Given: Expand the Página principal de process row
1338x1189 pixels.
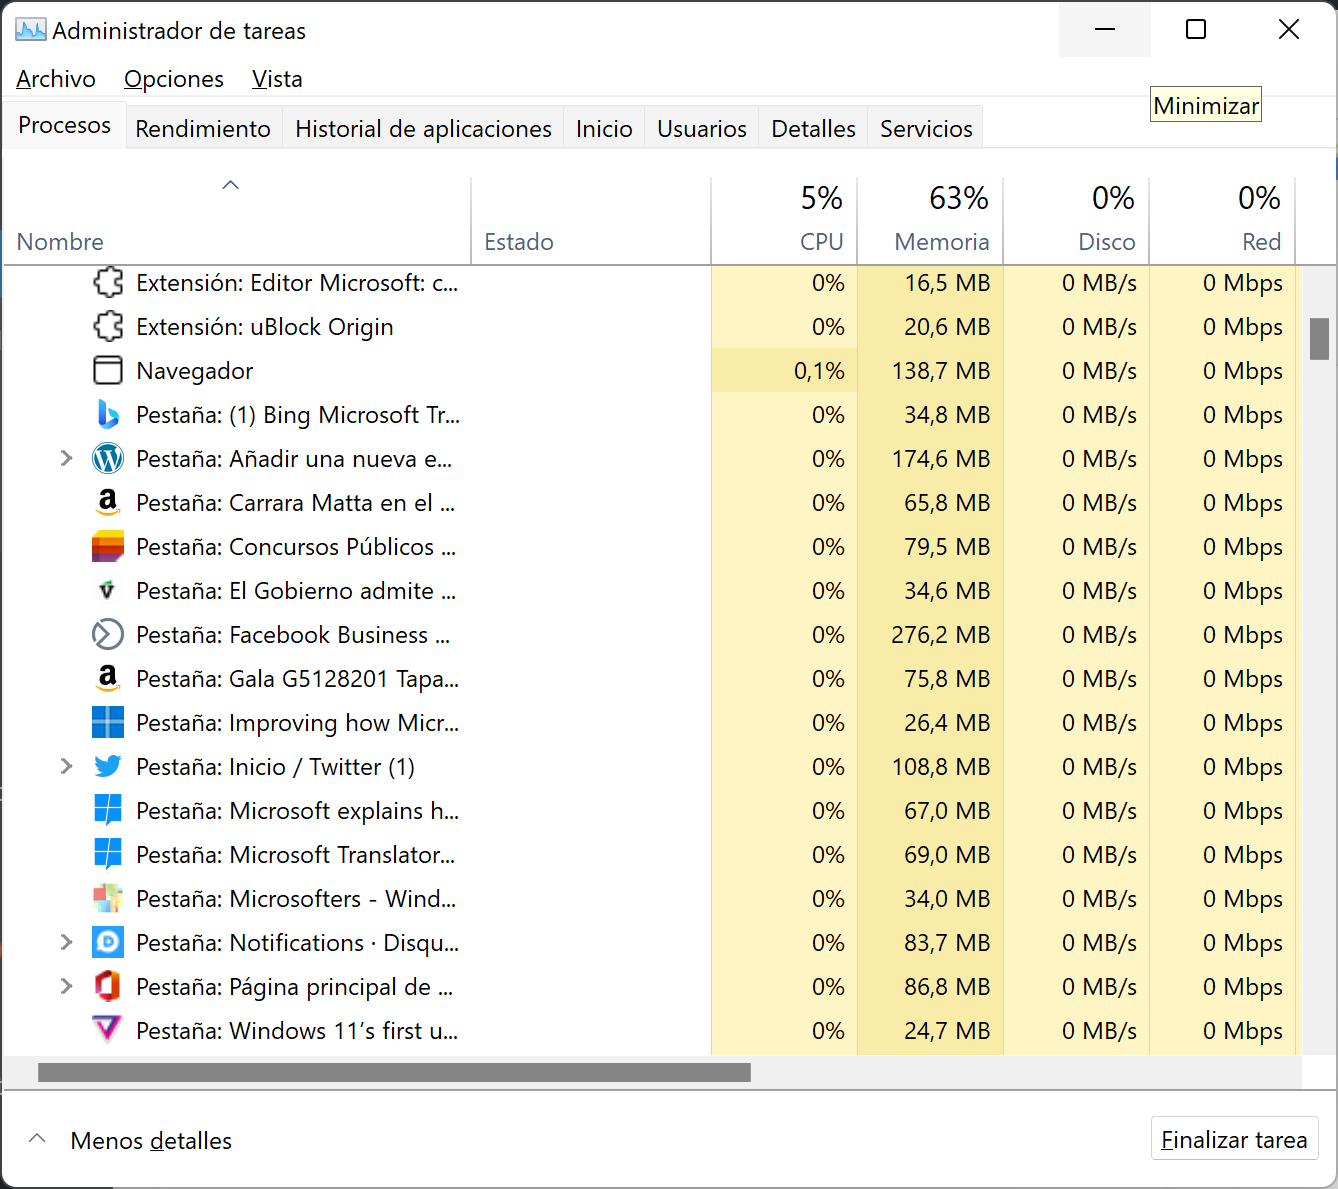Looking at the screenshot, I should point(66,987).
